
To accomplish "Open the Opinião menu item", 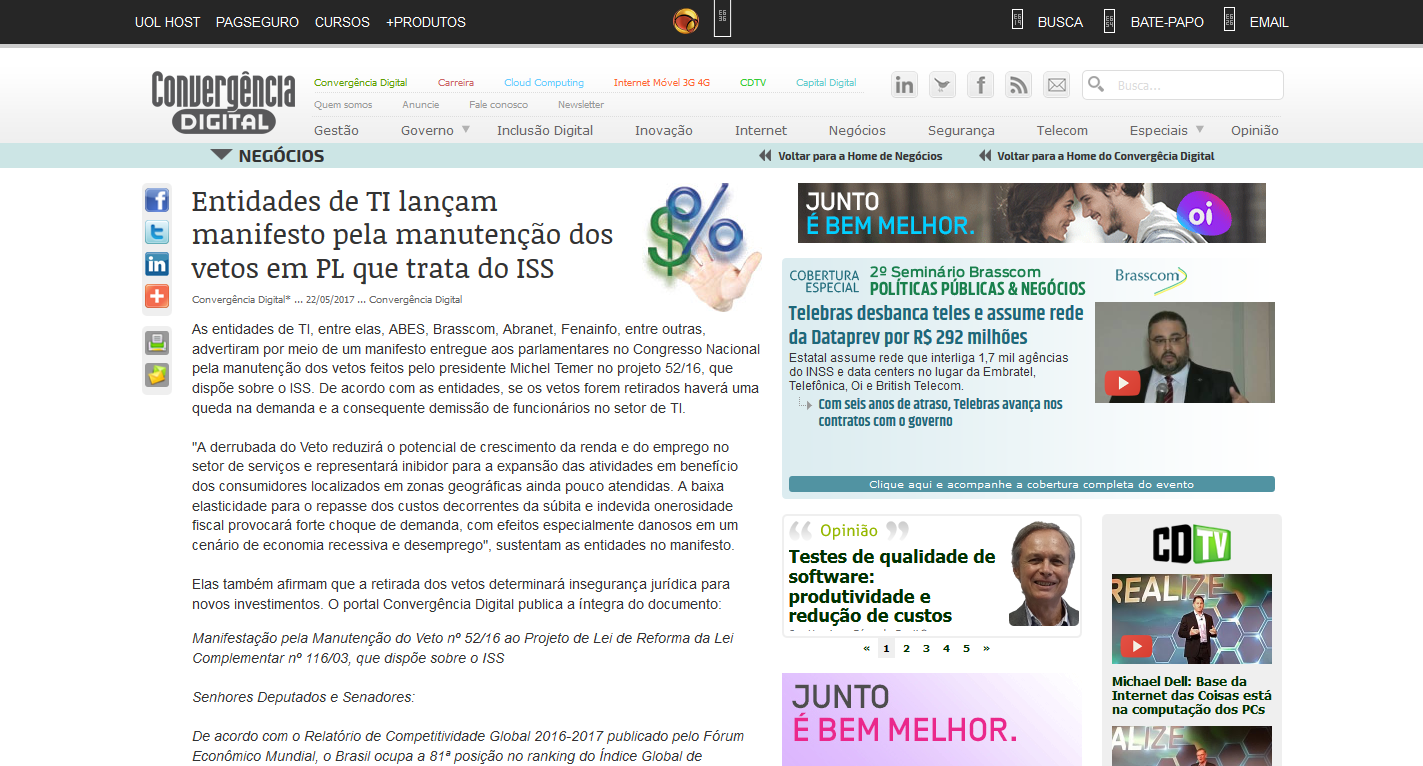I will [x=1255, y=130].
